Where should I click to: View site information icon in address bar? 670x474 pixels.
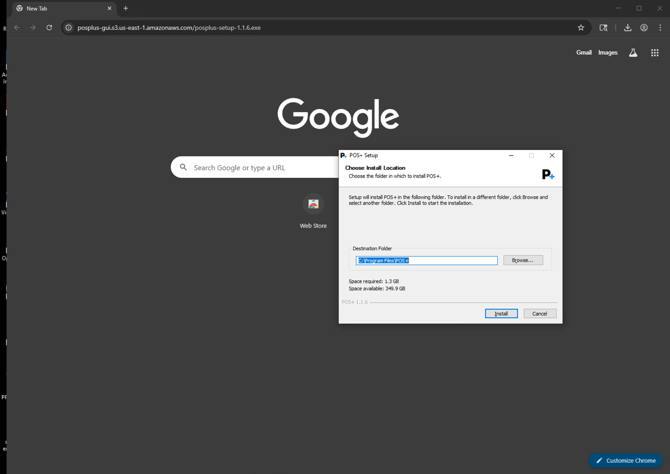[x=68, y=28]
